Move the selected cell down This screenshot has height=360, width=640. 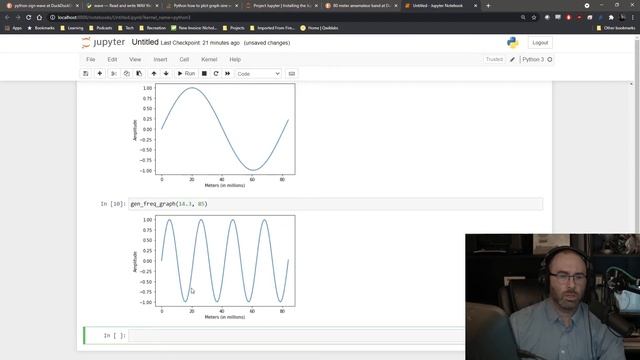coord(166,73)
